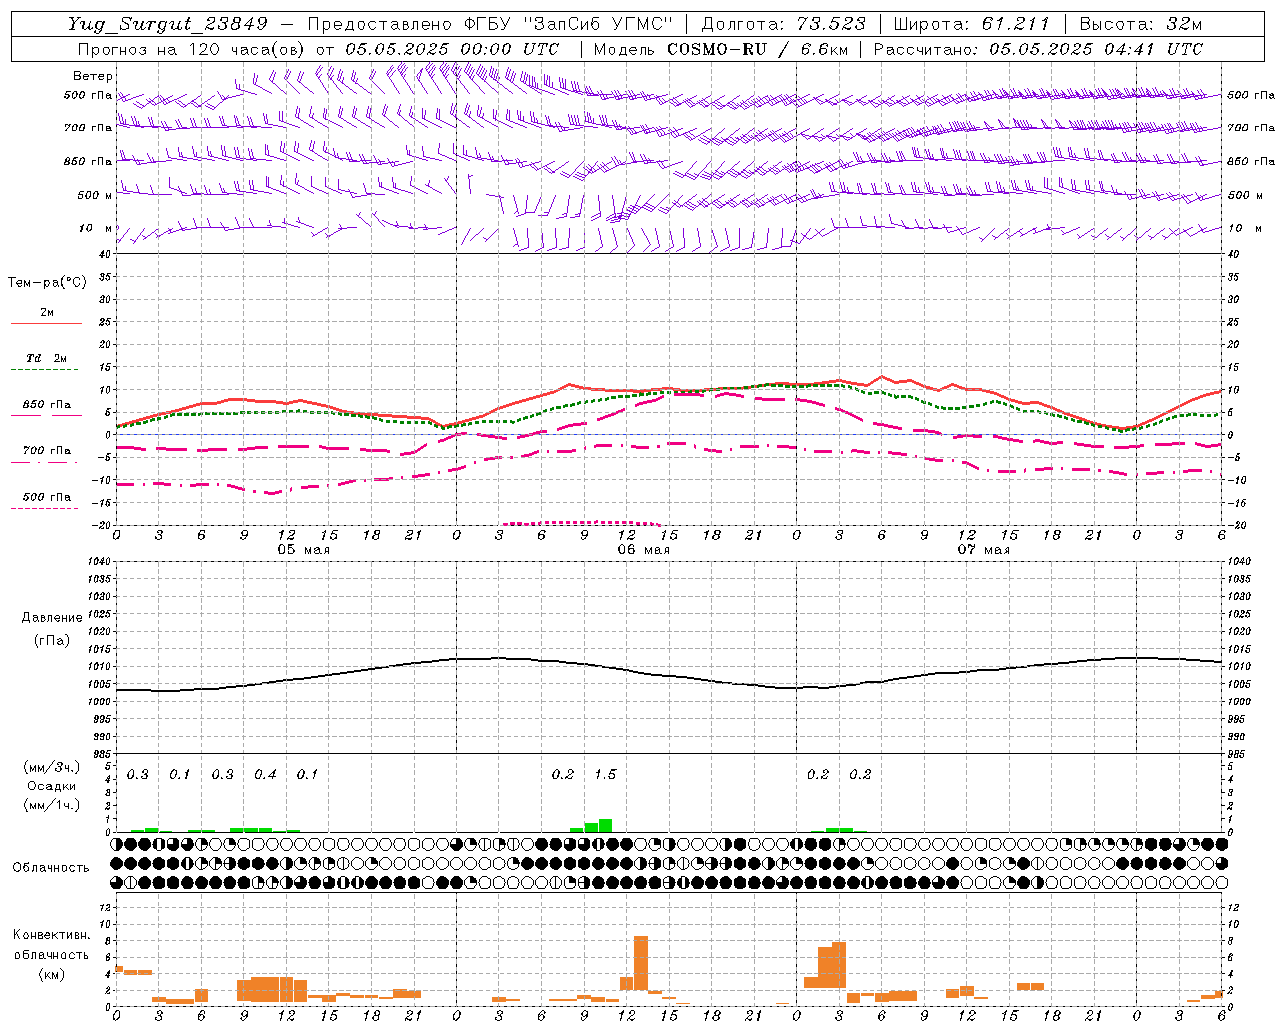Click the red line sample under 2м legend

pyautogui.click(x=46, y=323)
